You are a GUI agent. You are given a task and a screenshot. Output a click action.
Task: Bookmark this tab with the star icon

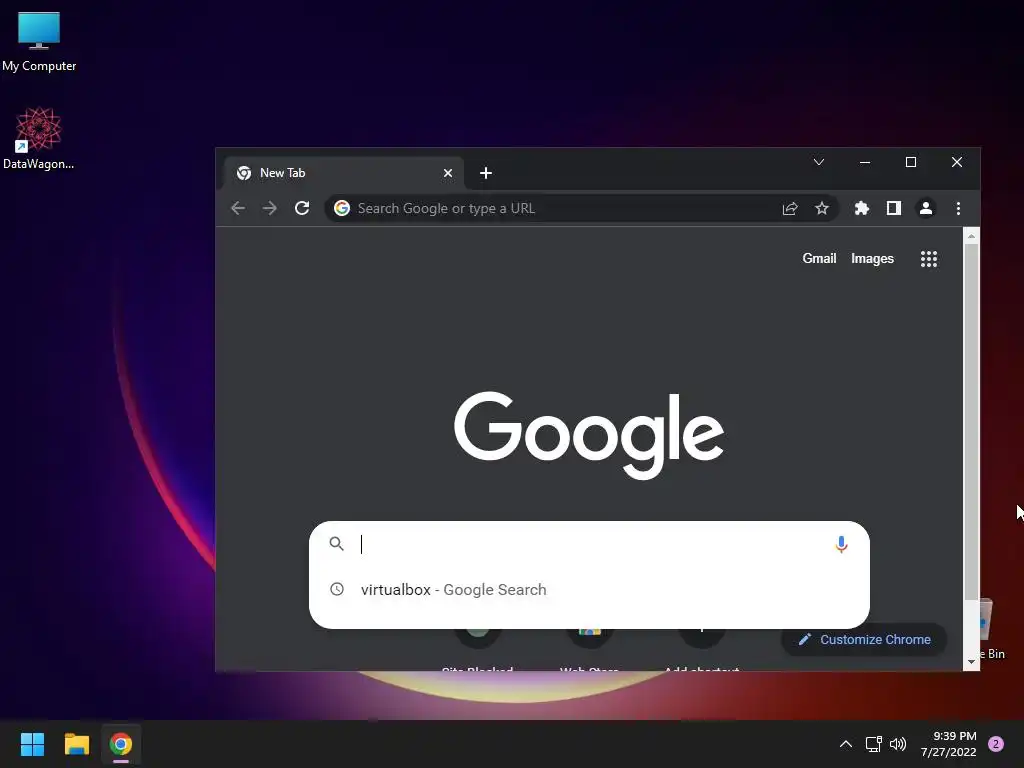pos(822,208)
